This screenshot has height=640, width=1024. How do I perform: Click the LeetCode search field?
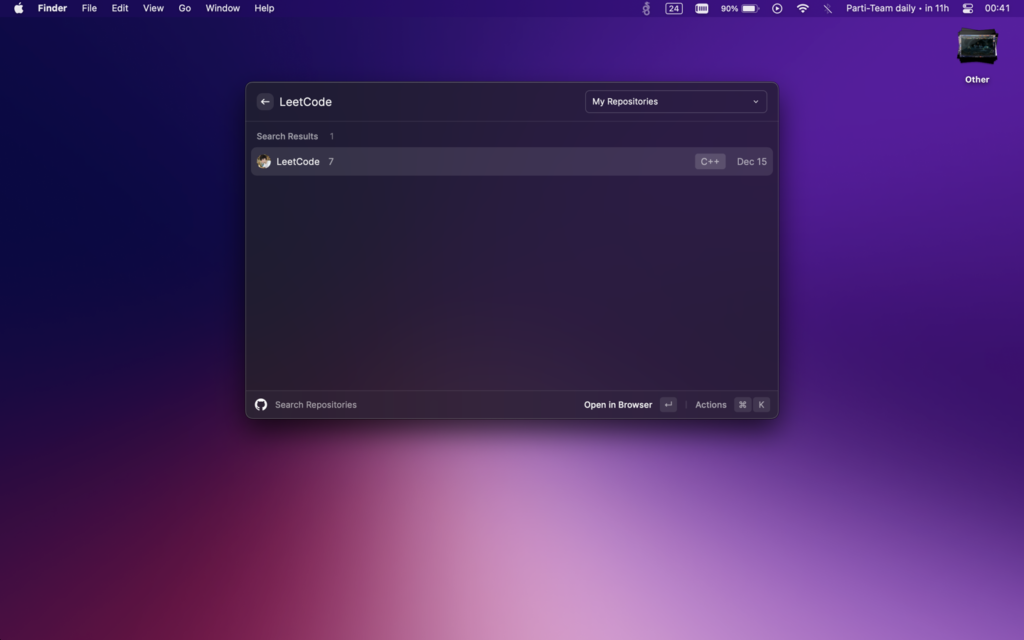pyautogui.click(x=428, y=102)
